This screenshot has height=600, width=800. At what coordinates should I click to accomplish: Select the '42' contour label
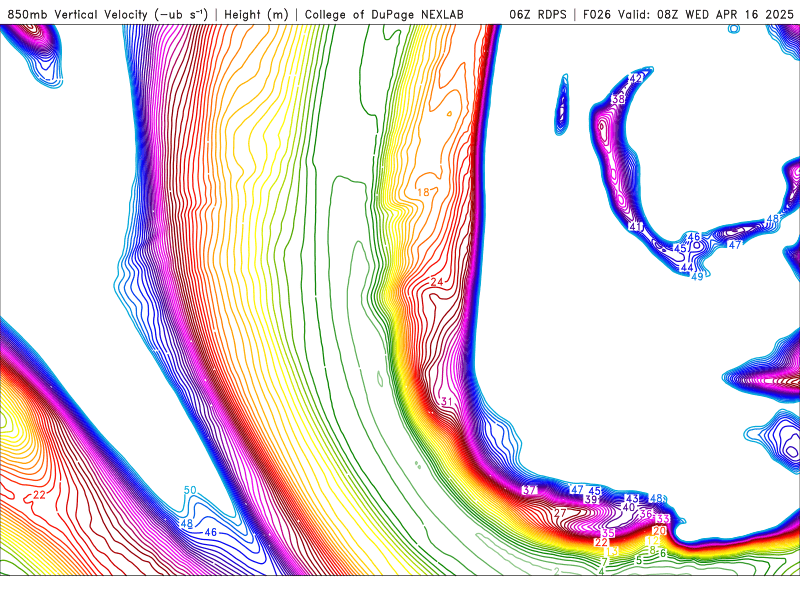[636, 79]
